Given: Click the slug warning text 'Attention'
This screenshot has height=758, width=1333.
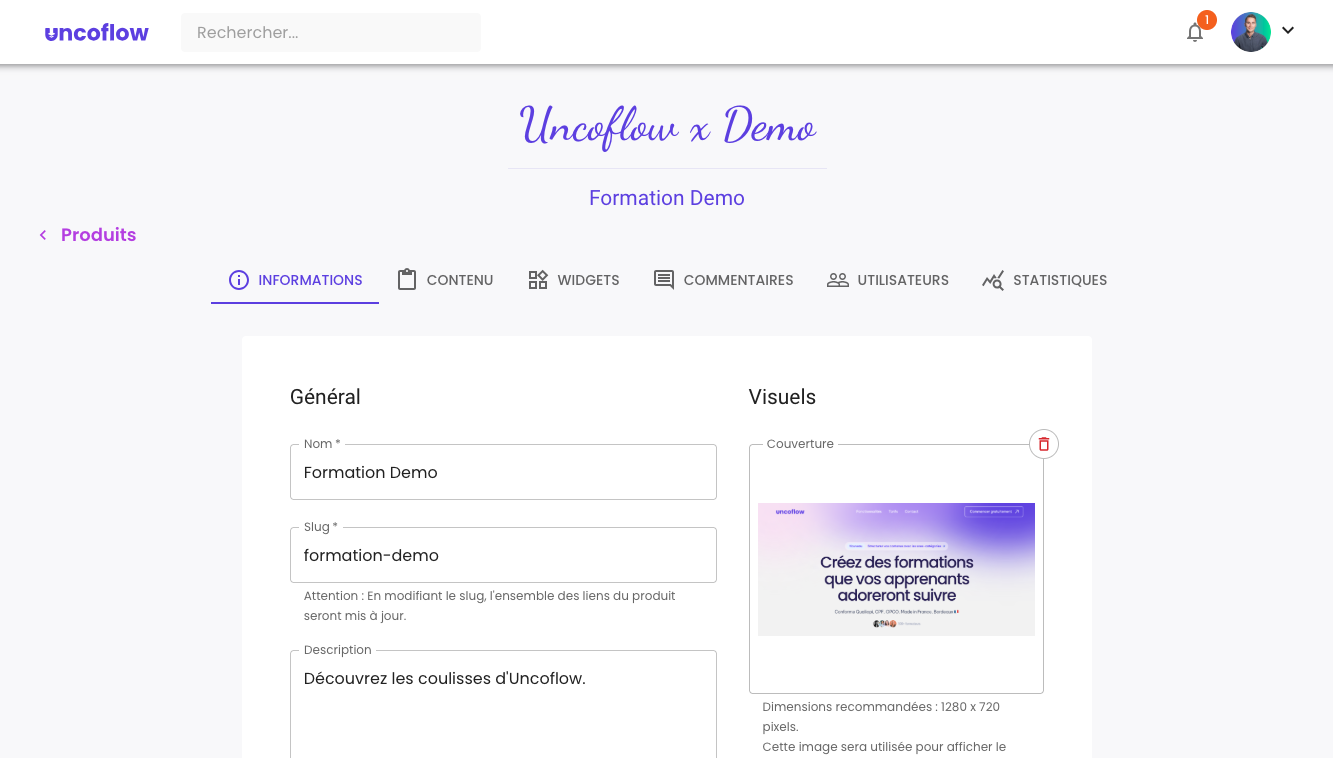Looking at the screenshot, I should pyautogui.click(x=490, y=606).
